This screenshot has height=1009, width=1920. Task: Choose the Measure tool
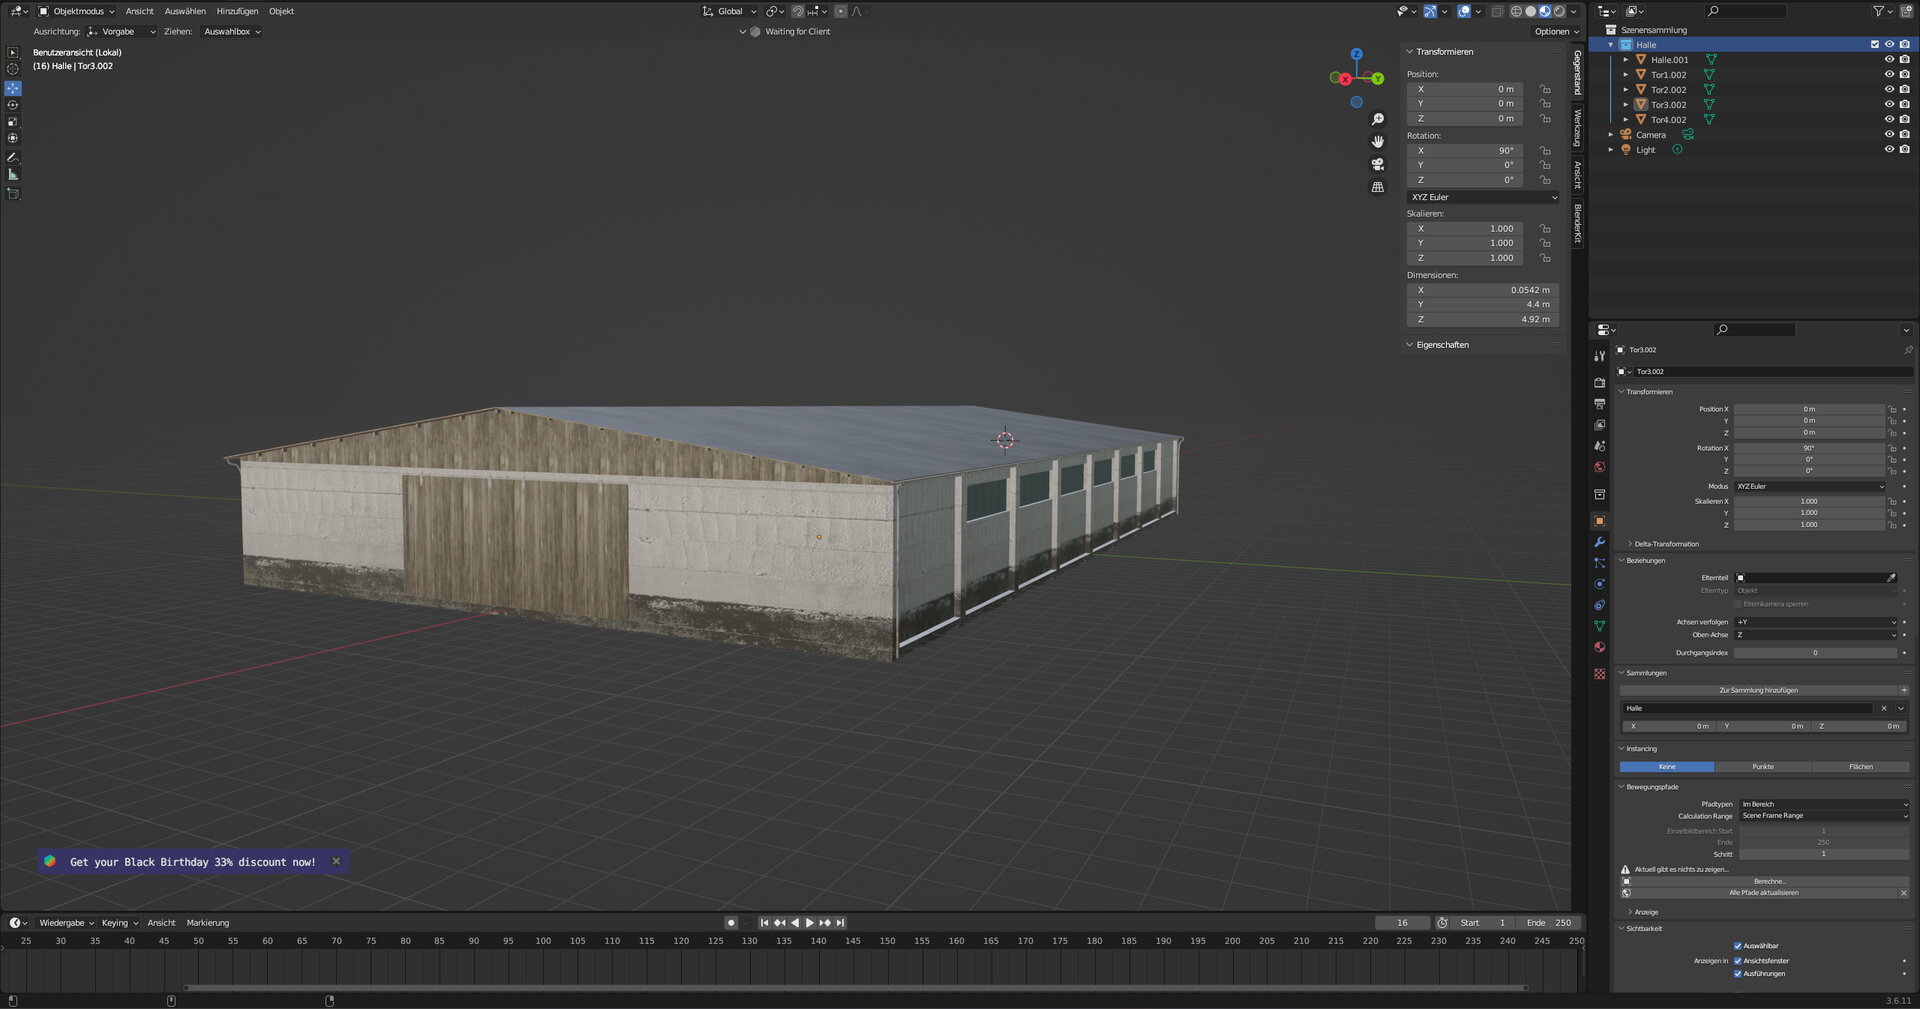pos(13,175)
